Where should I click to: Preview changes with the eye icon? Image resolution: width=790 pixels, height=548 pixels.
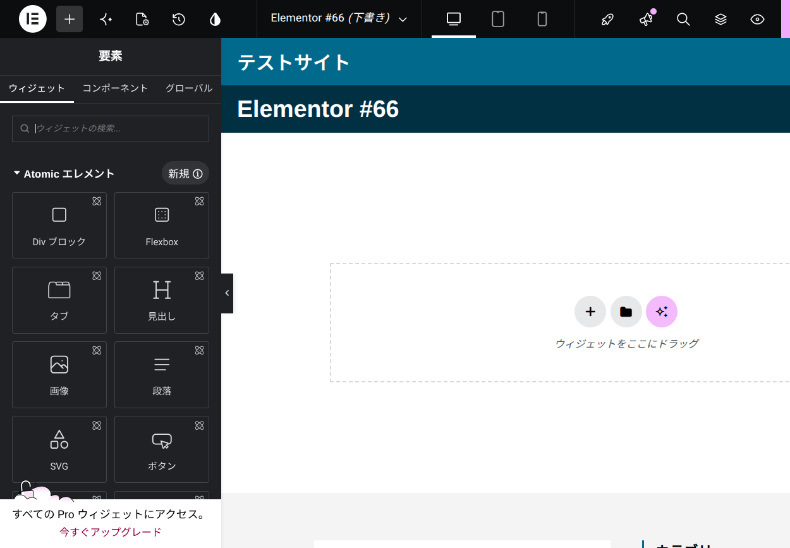757,19
